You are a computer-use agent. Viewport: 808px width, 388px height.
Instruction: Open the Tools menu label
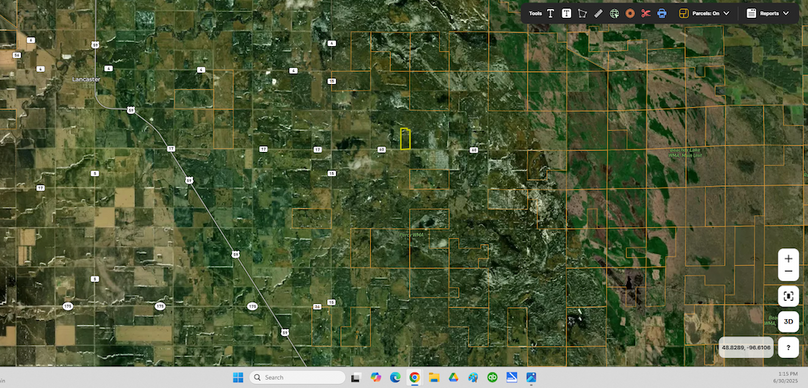coord(535,13)
